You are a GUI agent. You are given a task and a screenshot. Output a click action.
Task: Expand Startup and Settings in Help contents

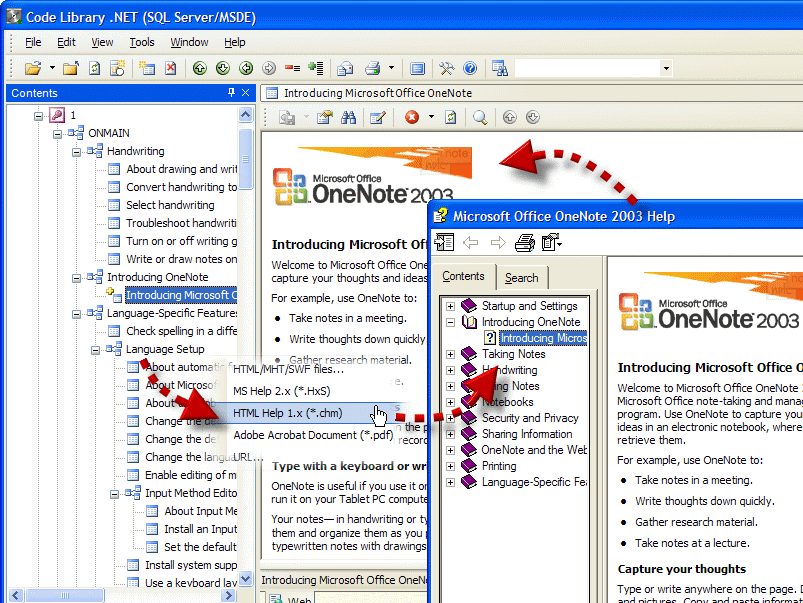pyautogui.click(x=450, y=306)
